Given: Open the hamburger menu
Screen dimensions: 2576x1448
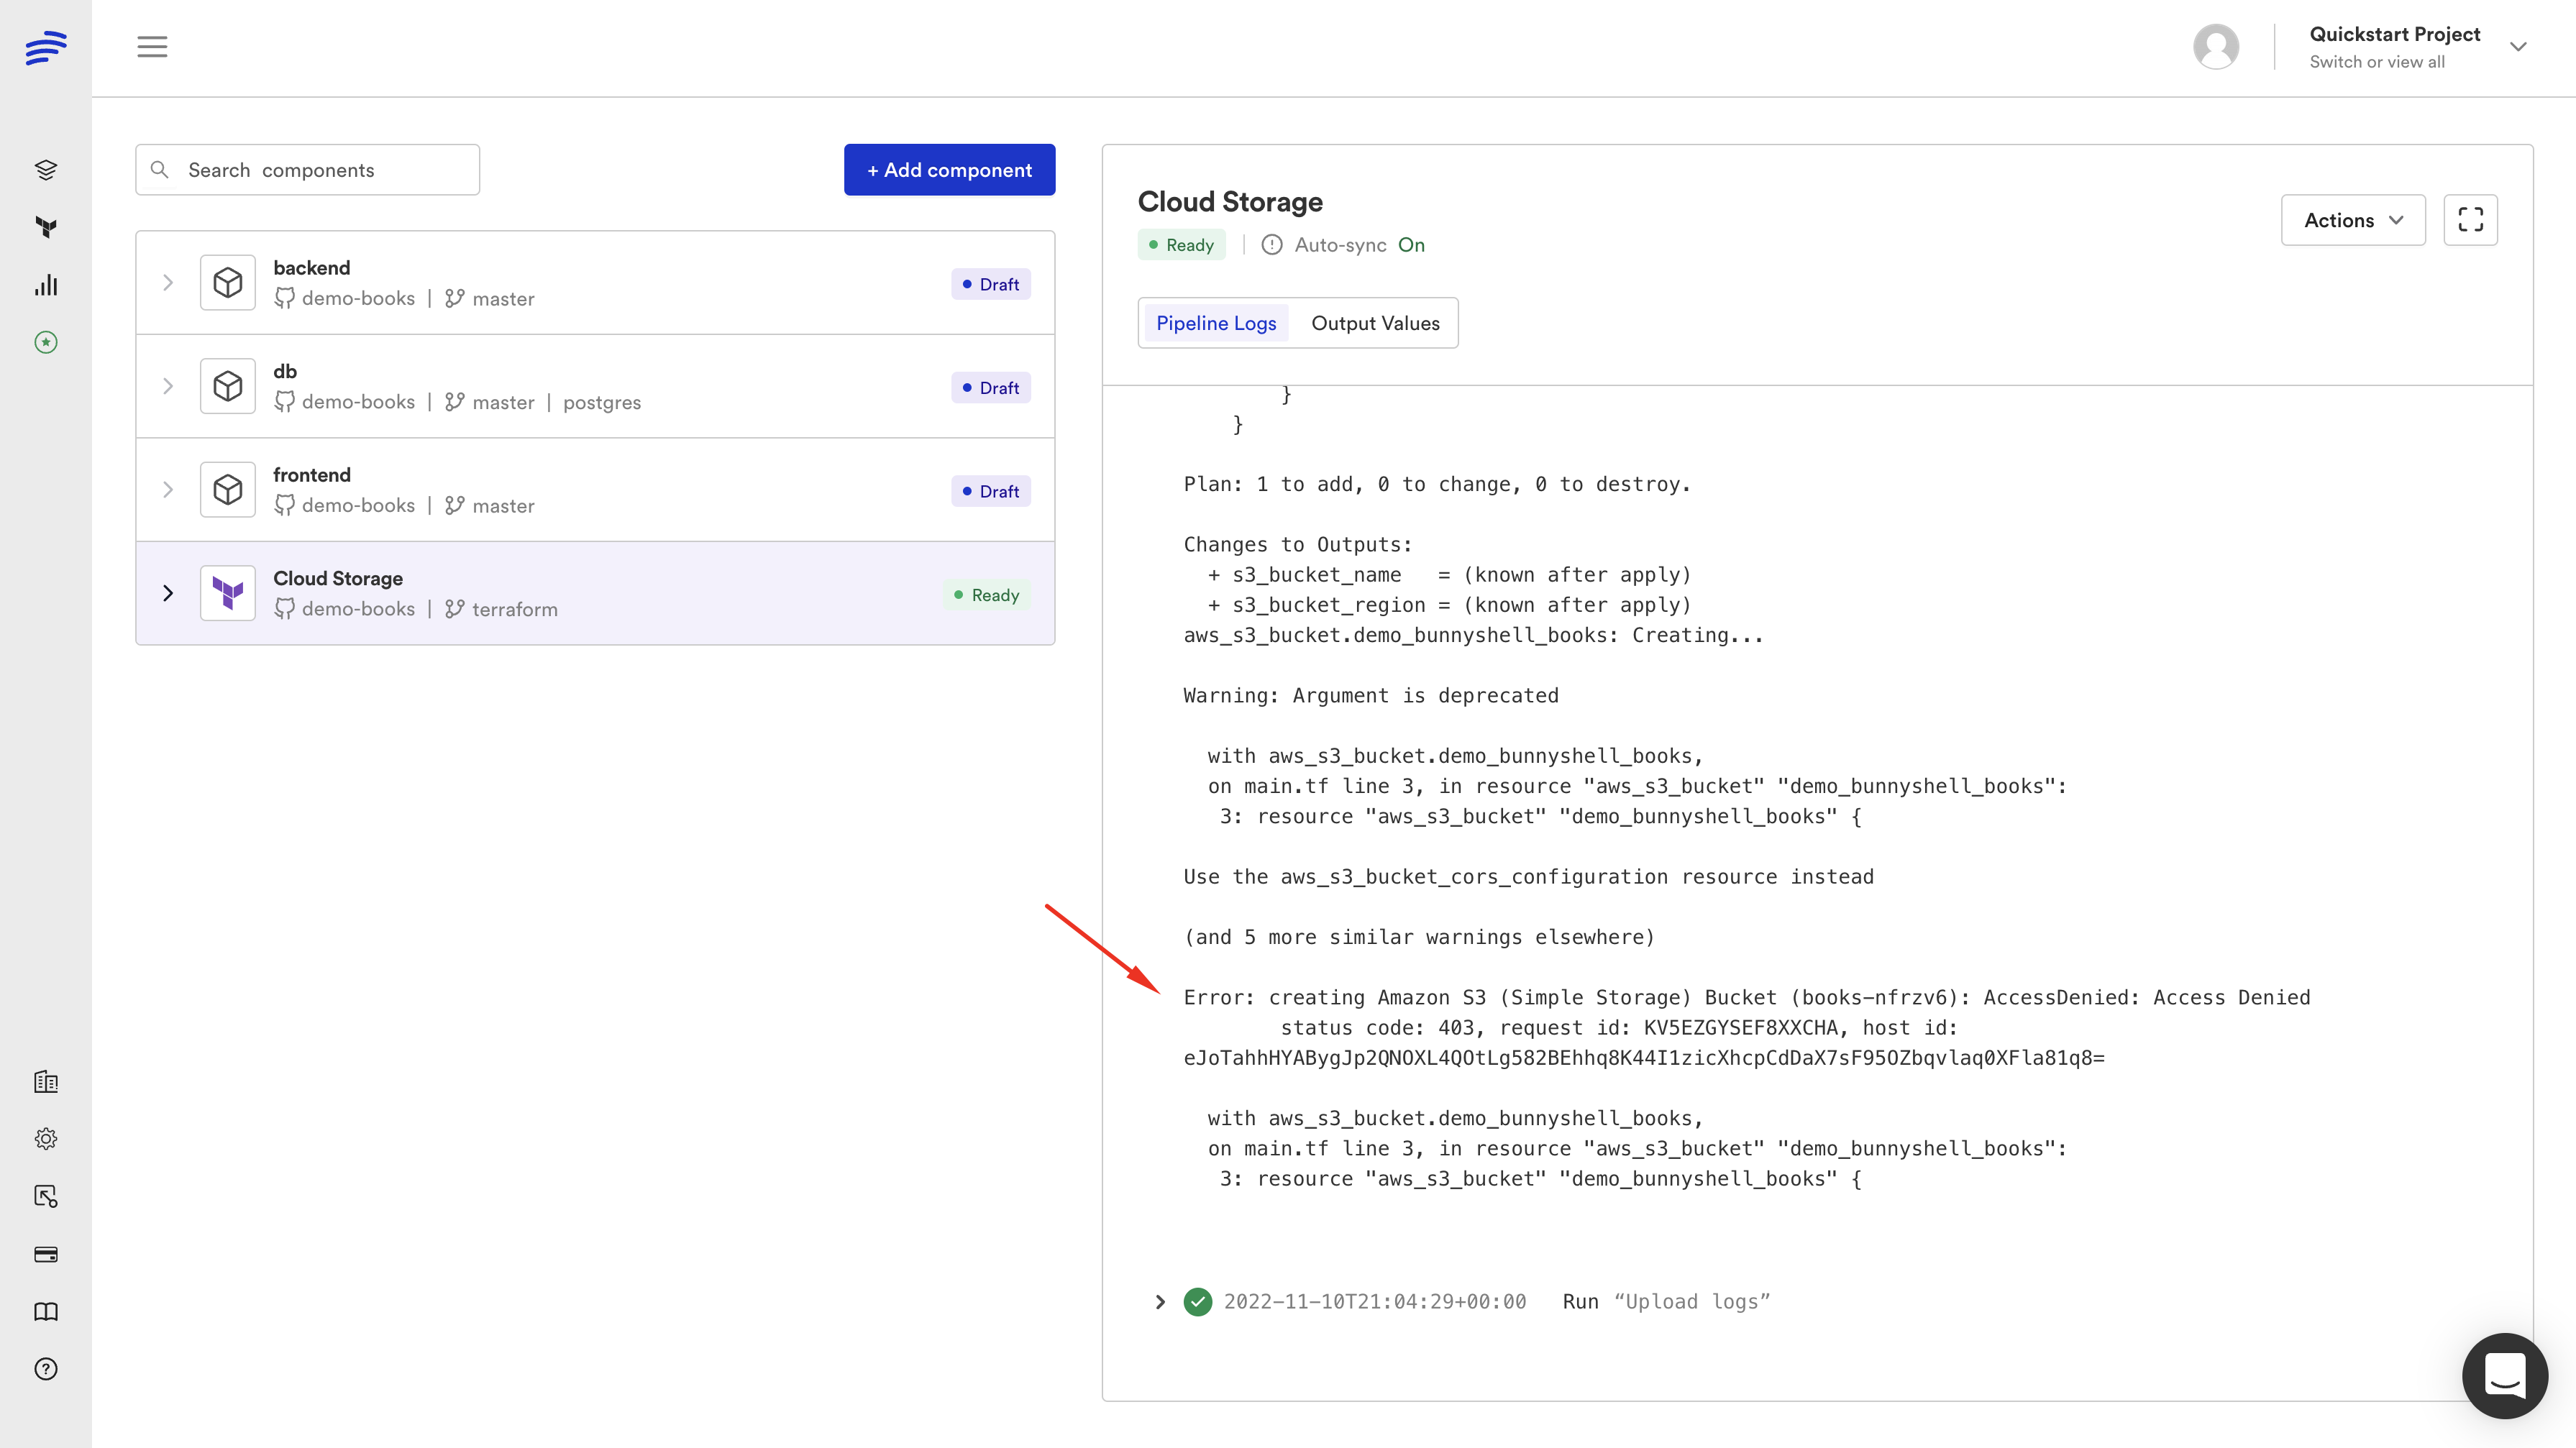Looking at the screenshot, I should (x=152, y=47).
